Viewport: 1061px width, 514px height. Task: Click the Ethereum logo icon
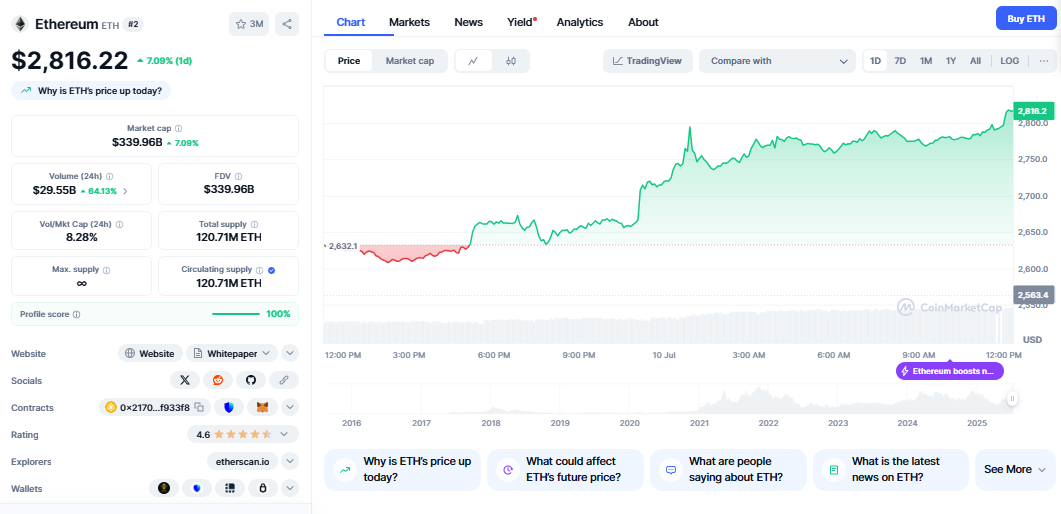click(20, 24)
